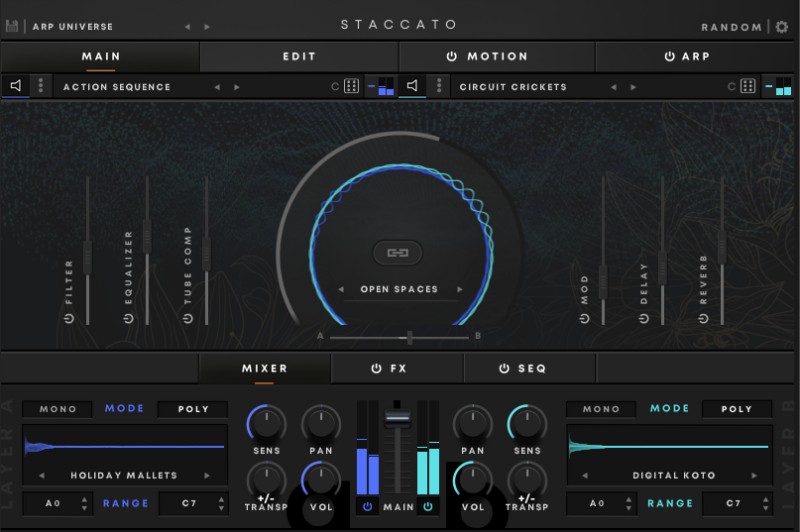800x532 pixels.
Task: Select next sound after Holiday Mallets
Action: [x=207, y=476]
